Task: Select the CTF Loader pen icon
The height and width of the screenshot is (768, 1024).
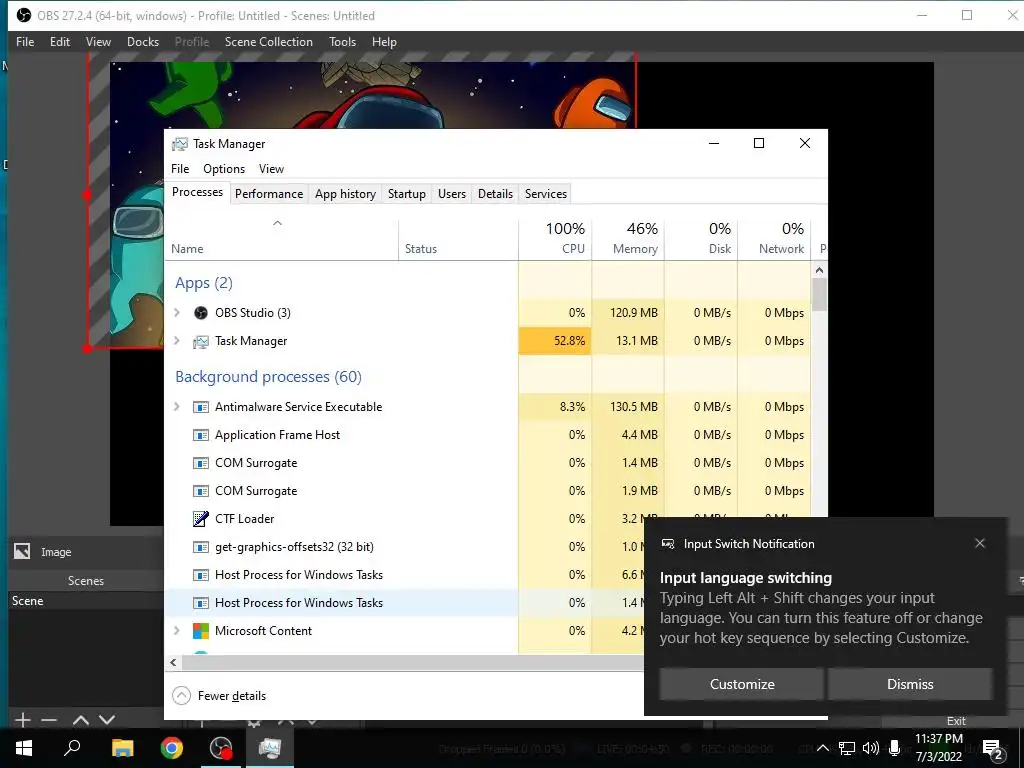Action: [201, 519]
